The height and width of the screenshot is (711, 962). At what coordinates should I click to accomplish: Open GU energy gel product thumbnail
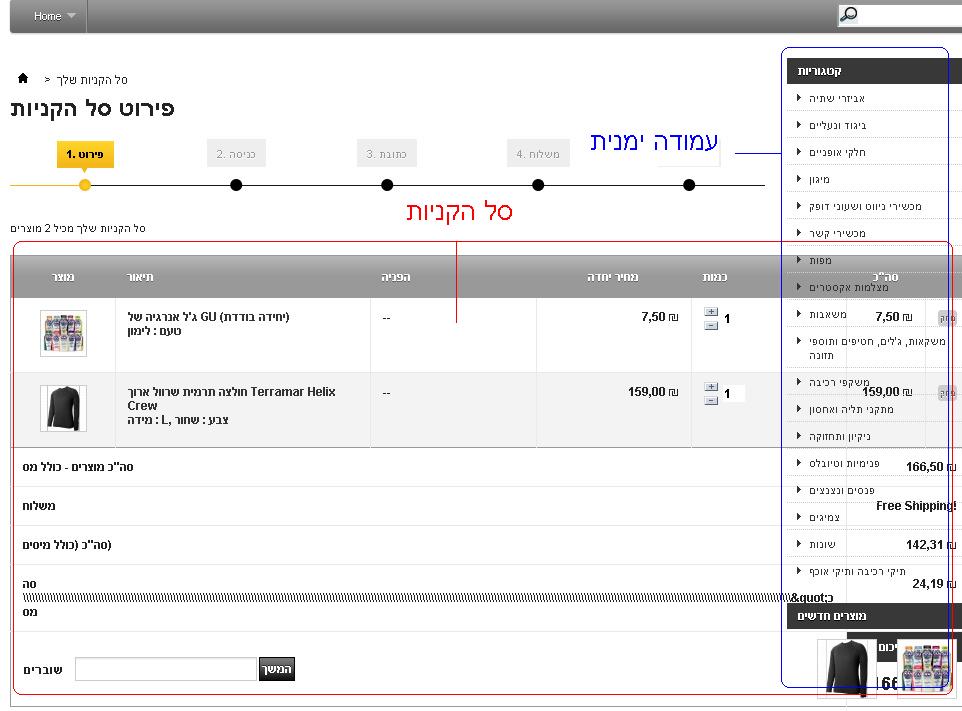click(x=63, y=333)
